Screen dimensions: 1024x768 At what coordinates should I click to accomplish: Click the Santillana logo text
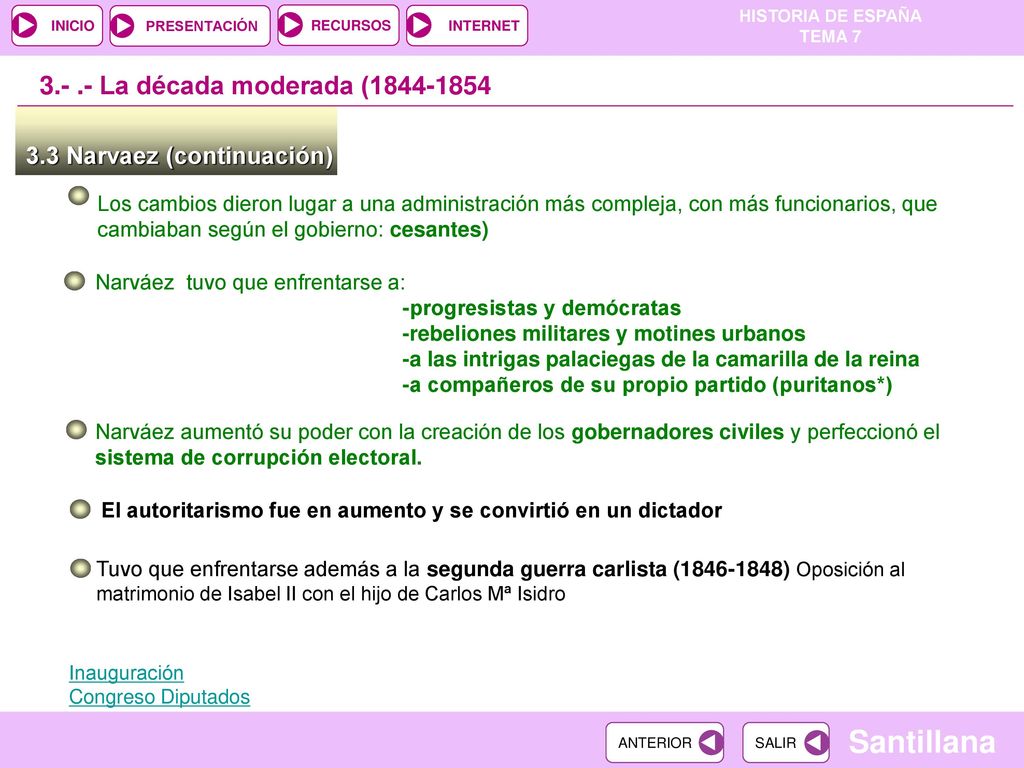coord(922,742)
